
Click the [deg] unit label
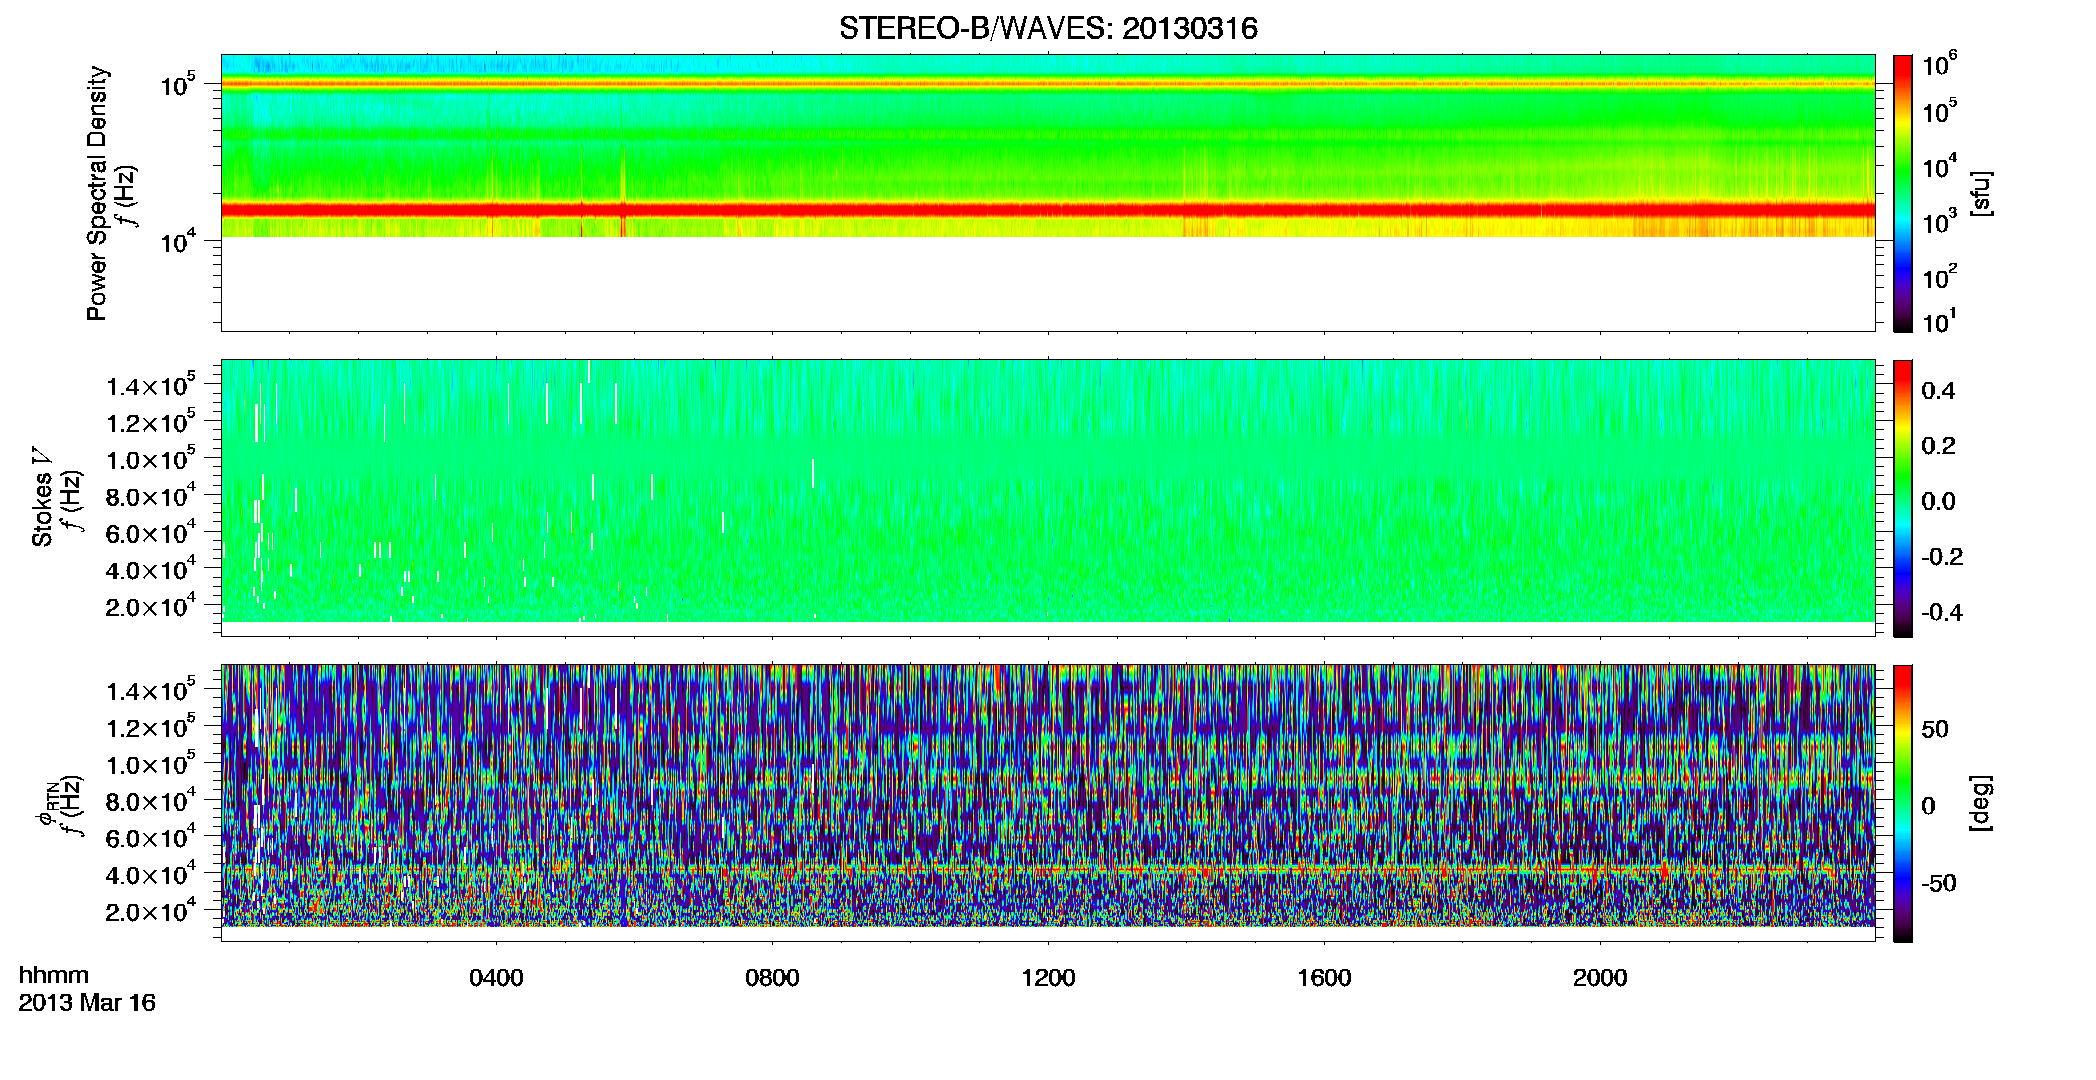click(x=1980, y=803)
